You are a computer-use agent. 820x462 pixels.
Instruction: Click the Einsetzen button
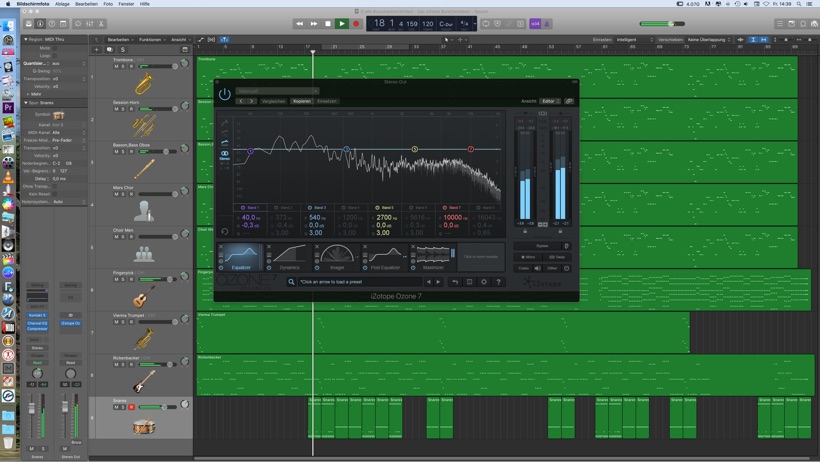pyautogui.click(x=327, y=101)
